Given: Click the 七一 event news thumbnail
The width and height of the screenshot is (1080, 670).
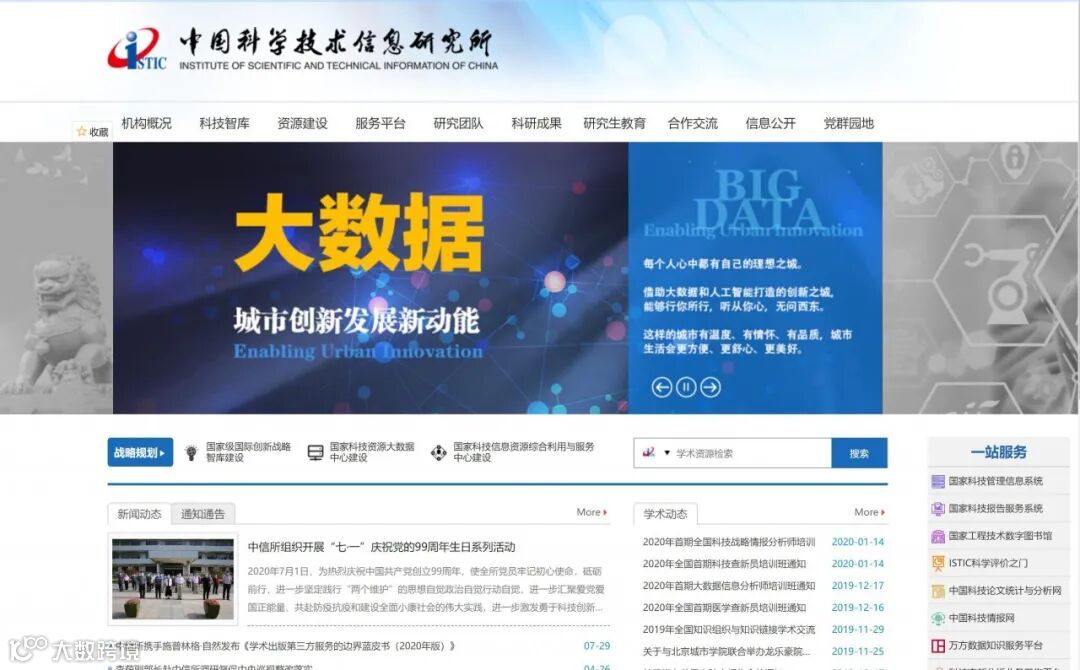Looking at the screenshot, I should pyautogui.click(x=173, y=578).
